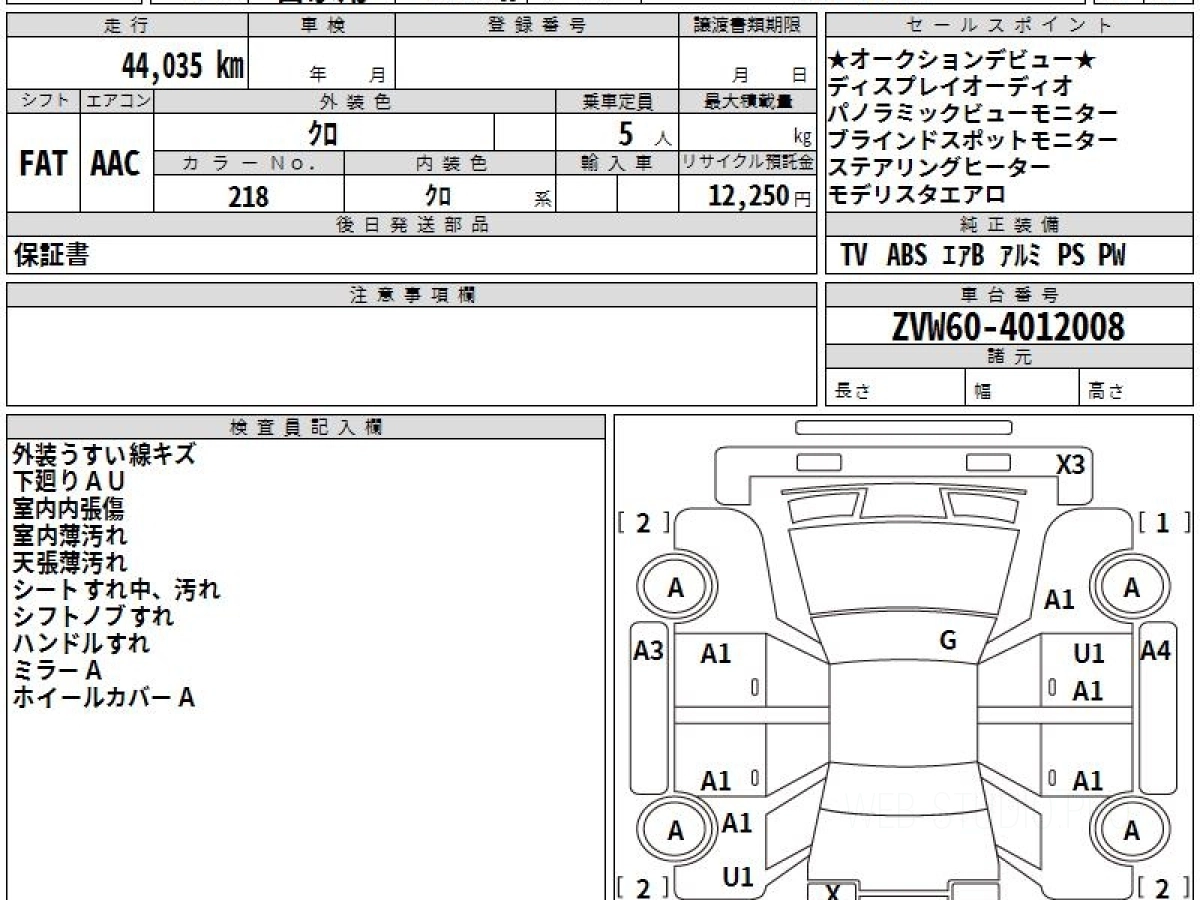Select the エアB airbag entry
This screenshot has width=1200, height=900.
[x=964, y=256]
